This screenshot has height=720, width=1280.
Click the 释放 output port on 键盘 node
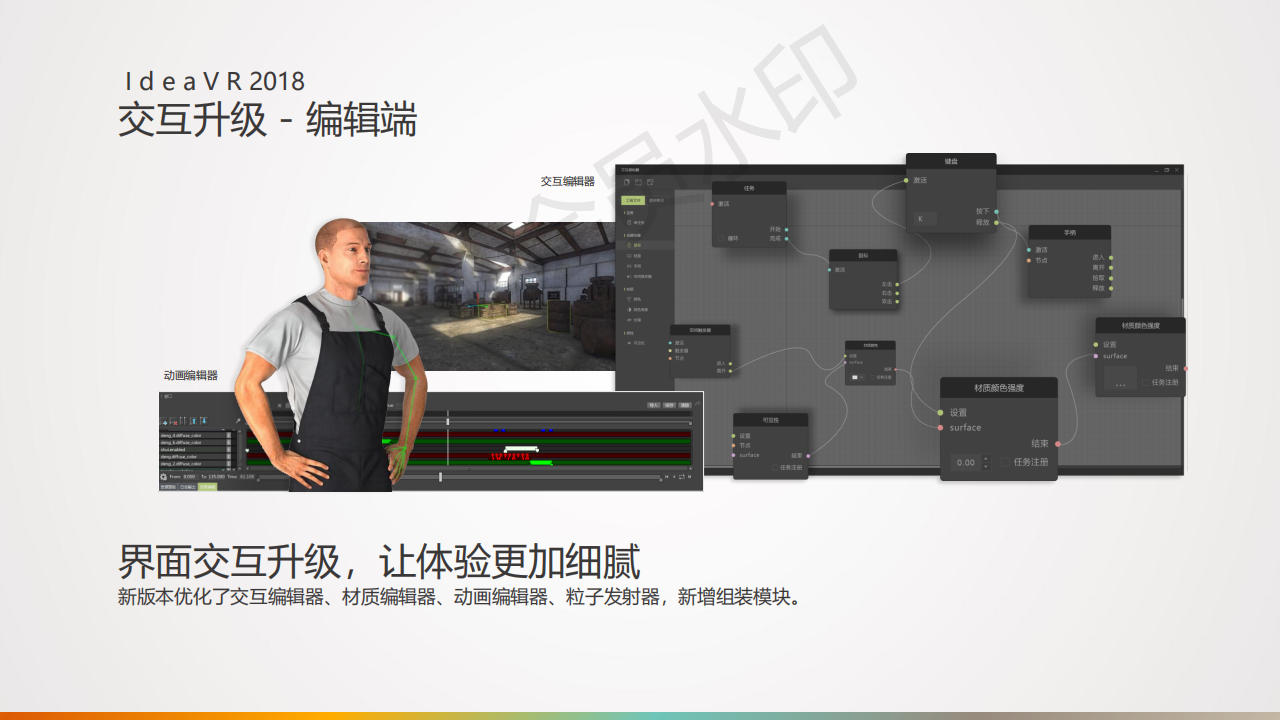coord(996,222)
